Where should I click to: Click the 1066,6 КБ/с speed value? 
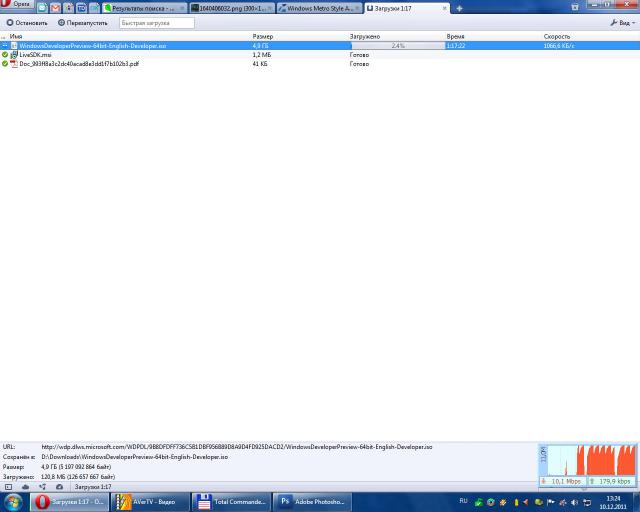click(559, 46)
